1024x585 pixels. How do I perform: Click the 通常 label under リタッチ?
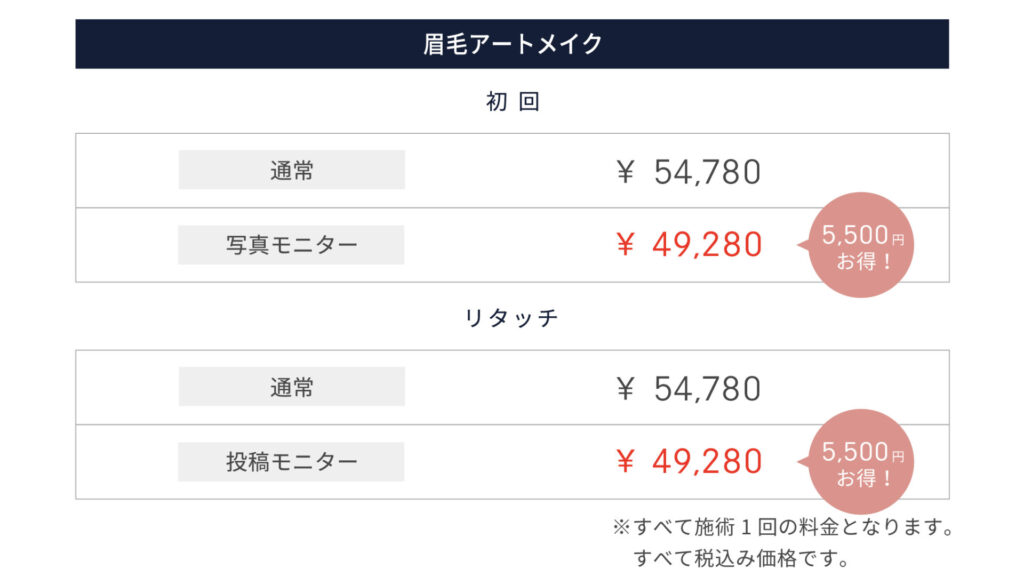[x=291, y=387]
